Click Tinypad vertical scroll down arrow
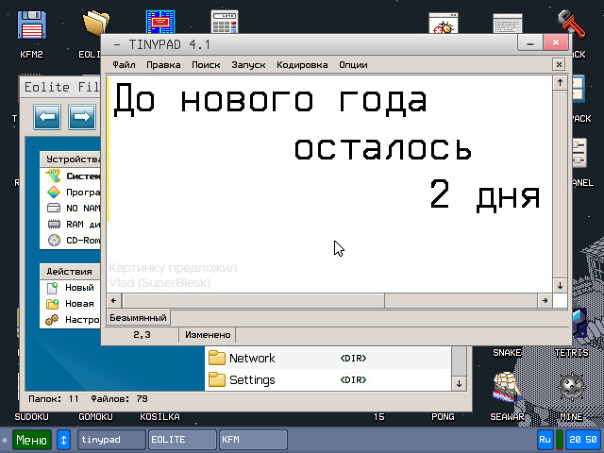Viewport: 604px width, 453px height. [560, 285]
